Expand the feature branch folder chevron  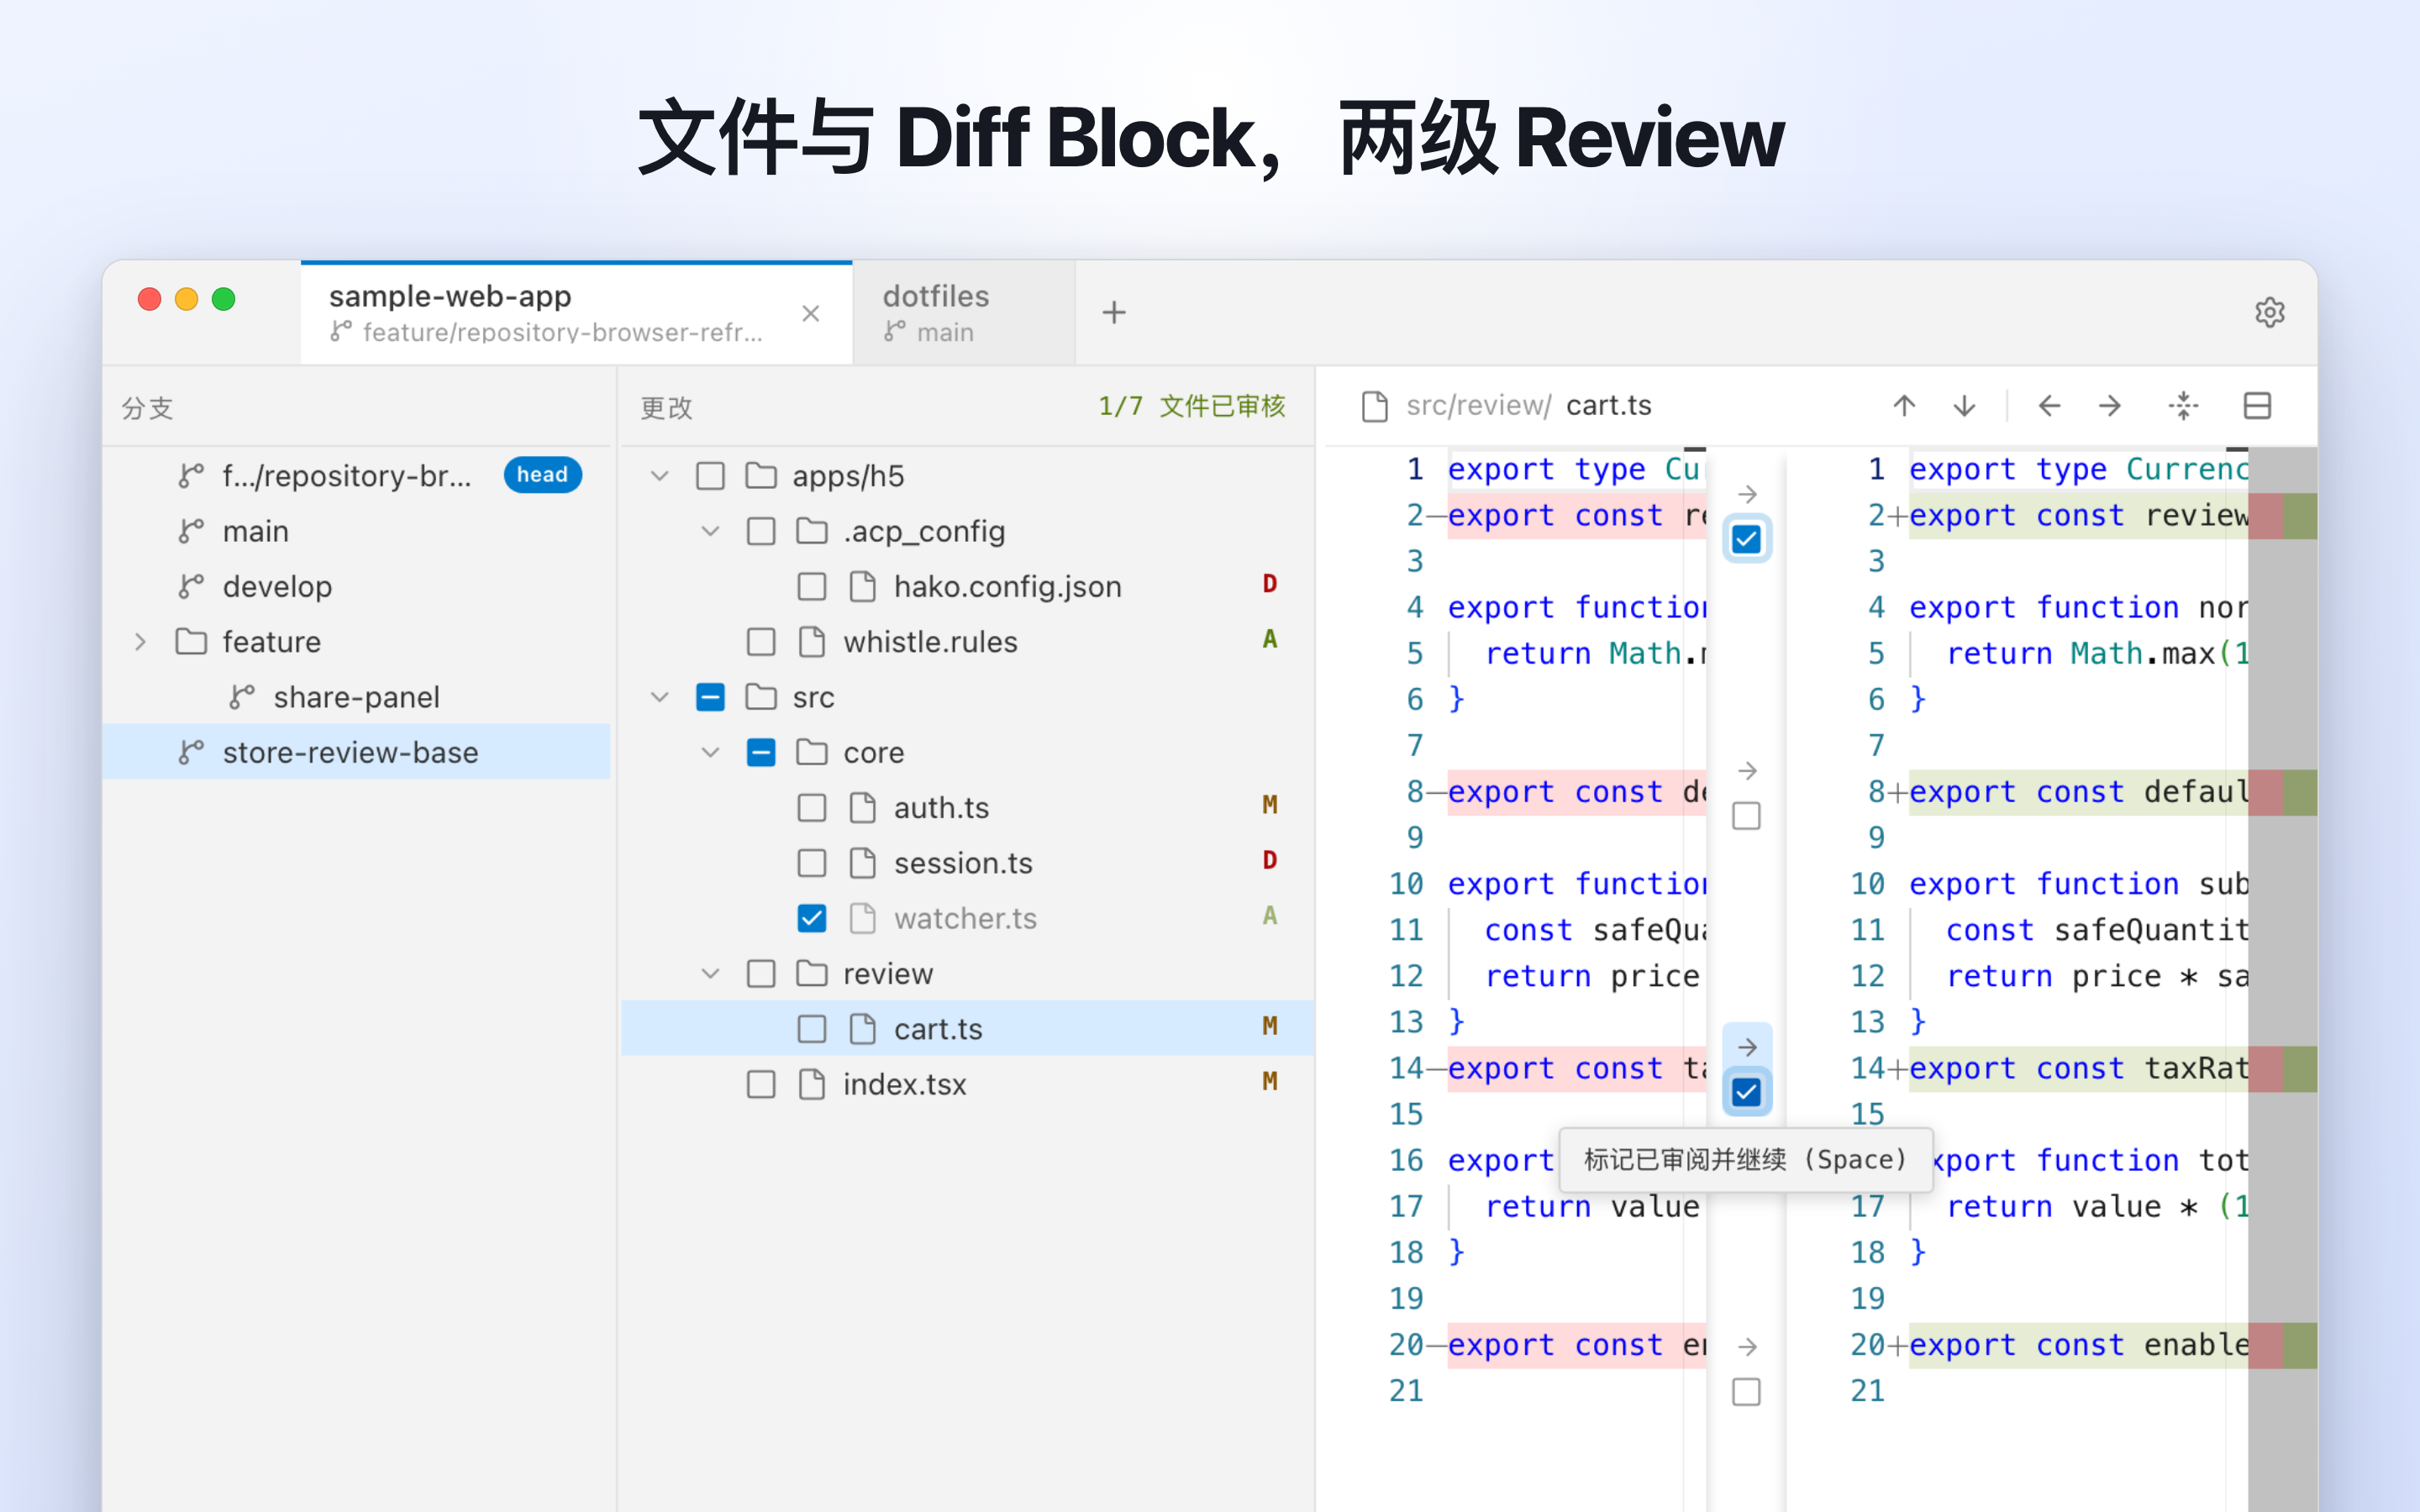click(x=141, y=641)
